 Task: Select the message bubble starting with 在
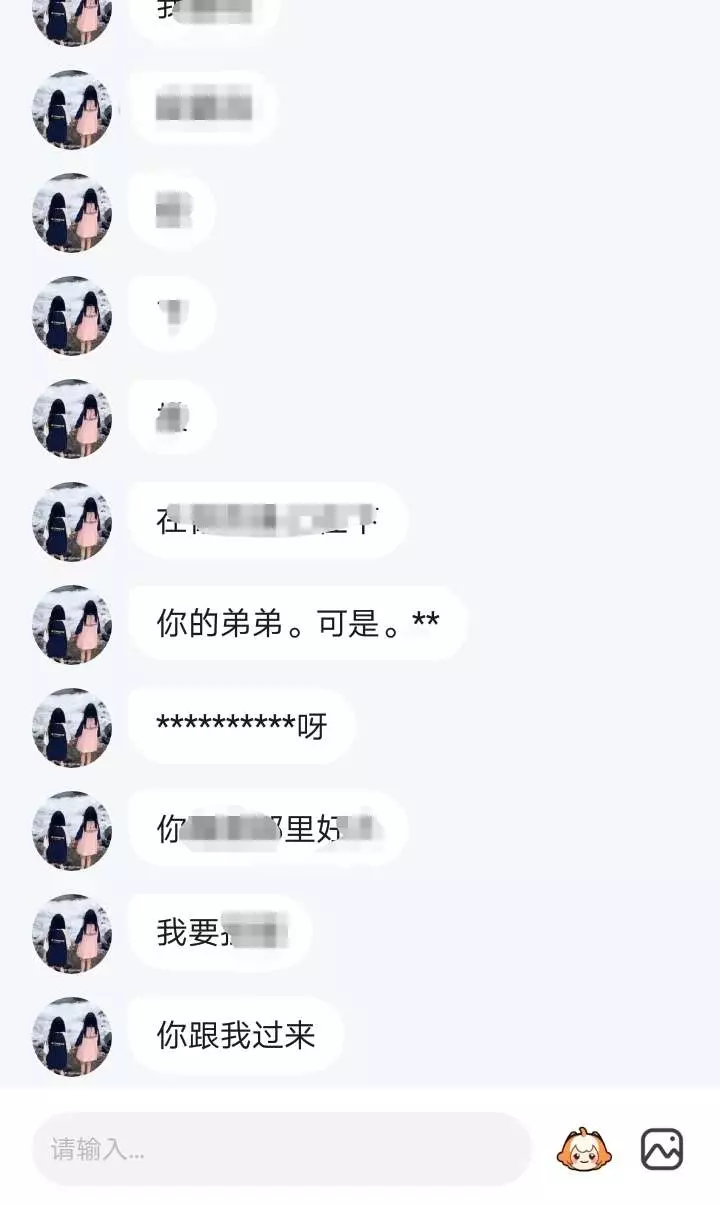(268, 520)
